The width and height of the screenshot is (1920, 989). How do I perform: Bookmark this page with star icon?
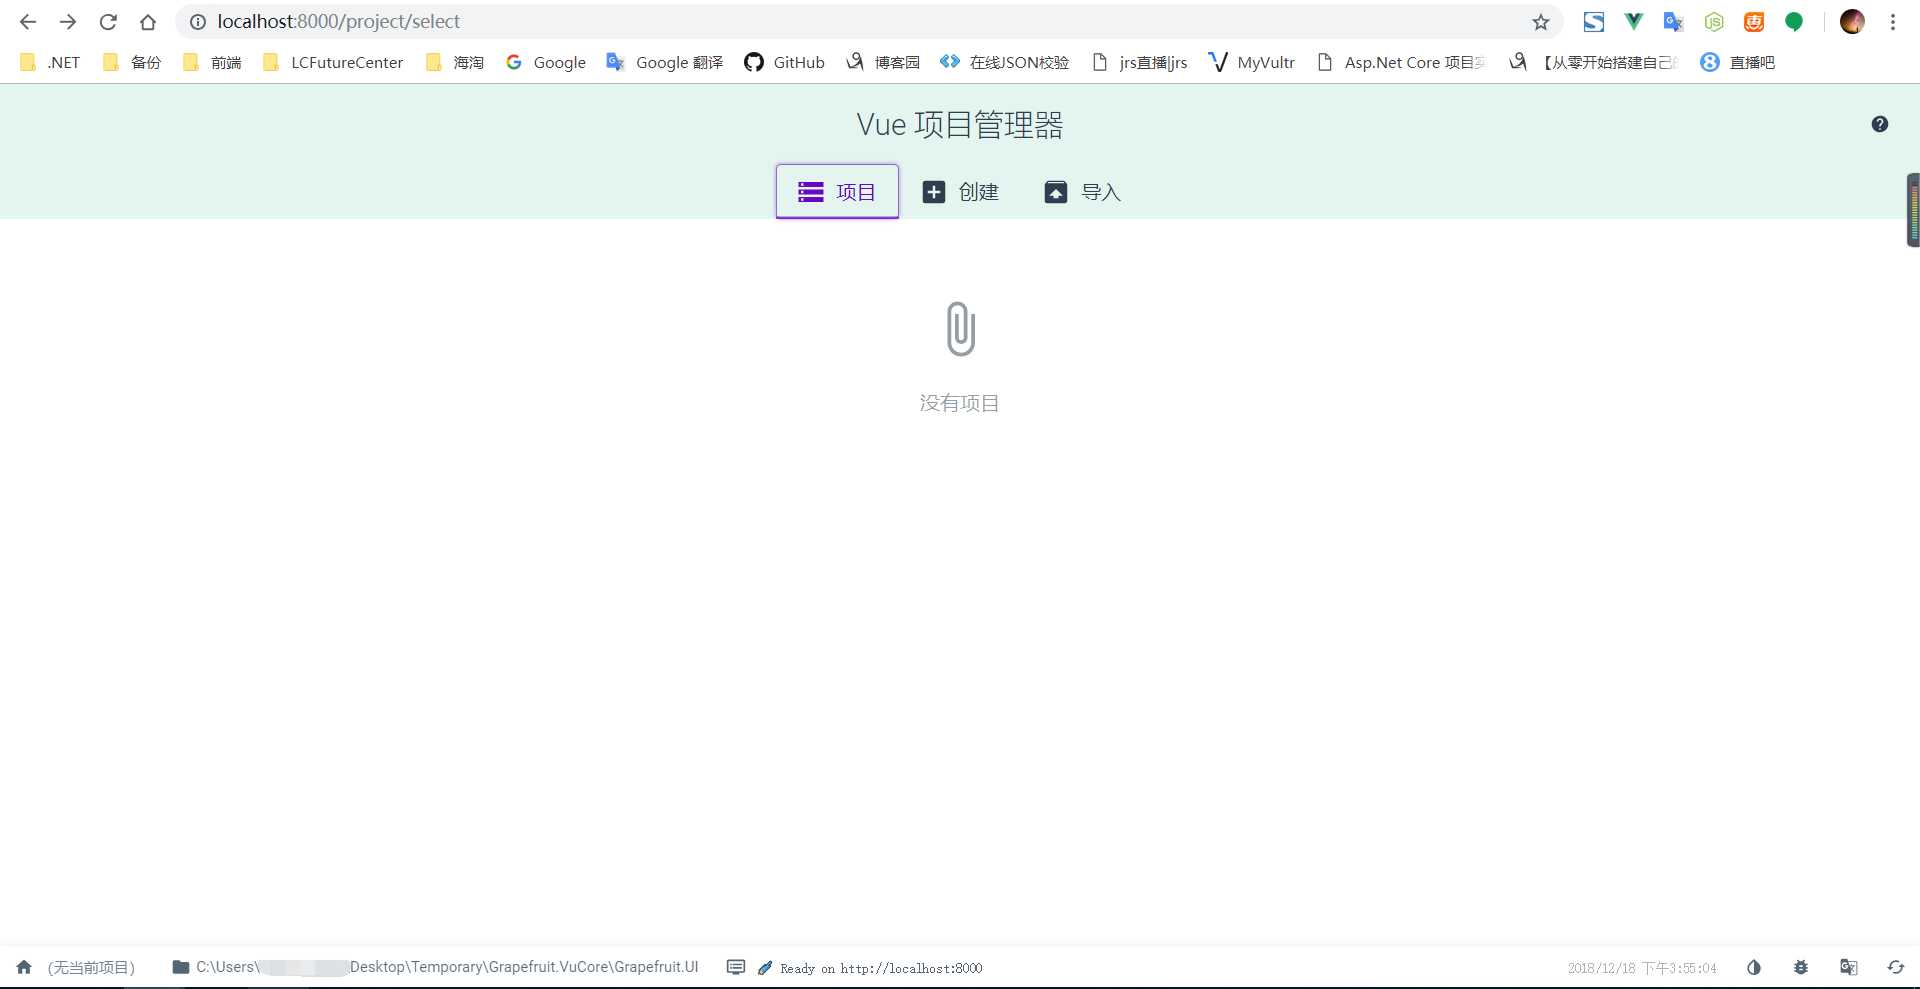click(1541, 22)
